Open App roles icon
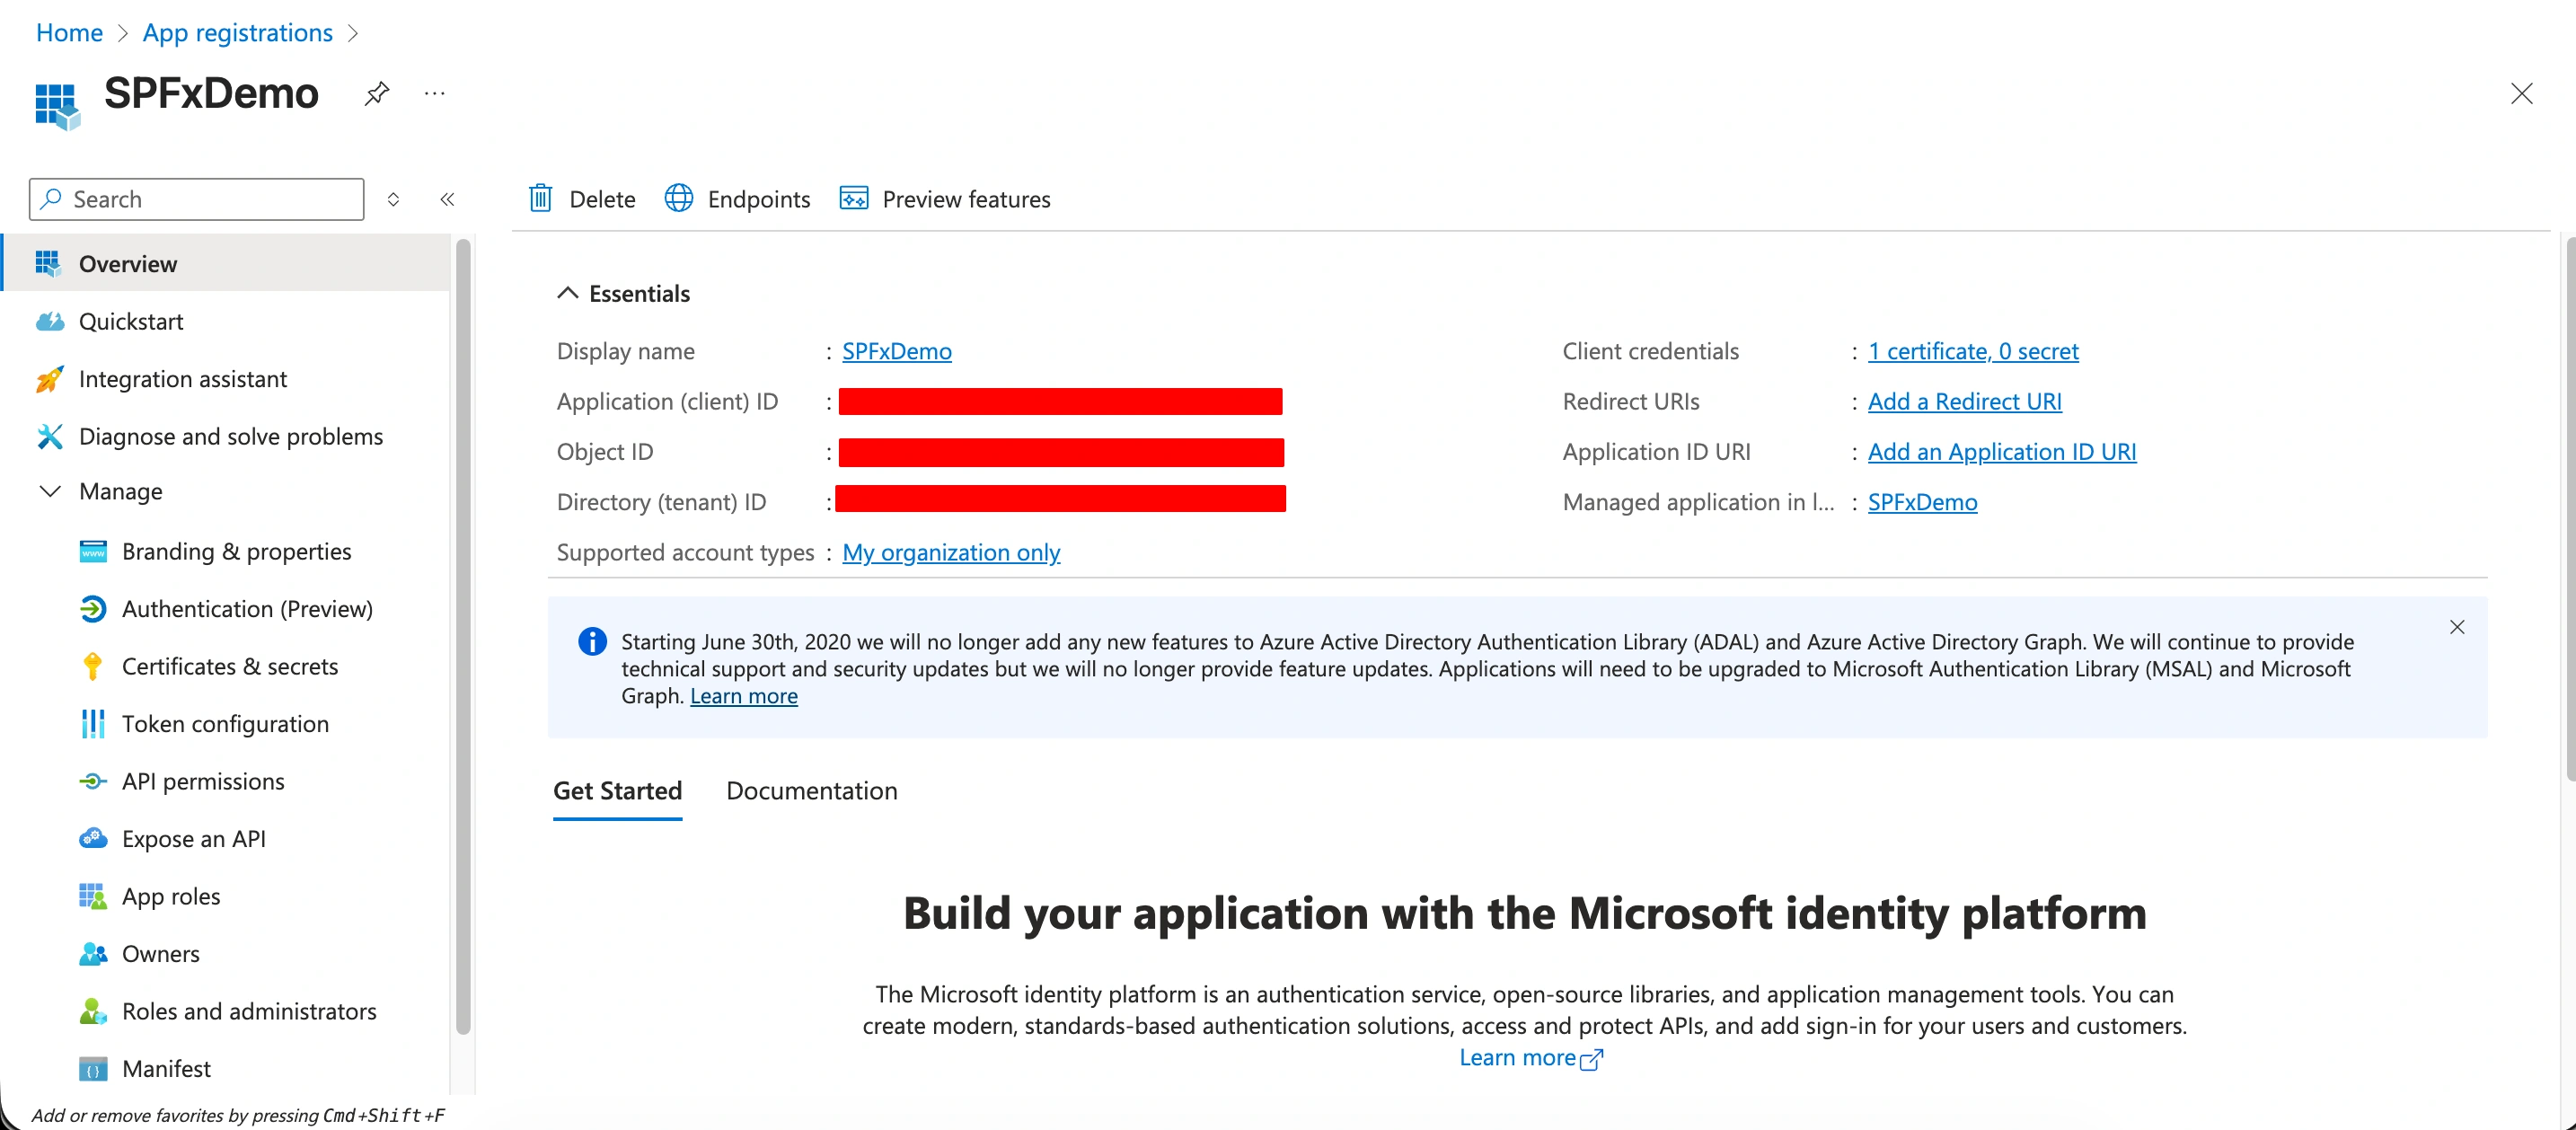Viewport: 2576px width, 1130px height. (93, 896)
